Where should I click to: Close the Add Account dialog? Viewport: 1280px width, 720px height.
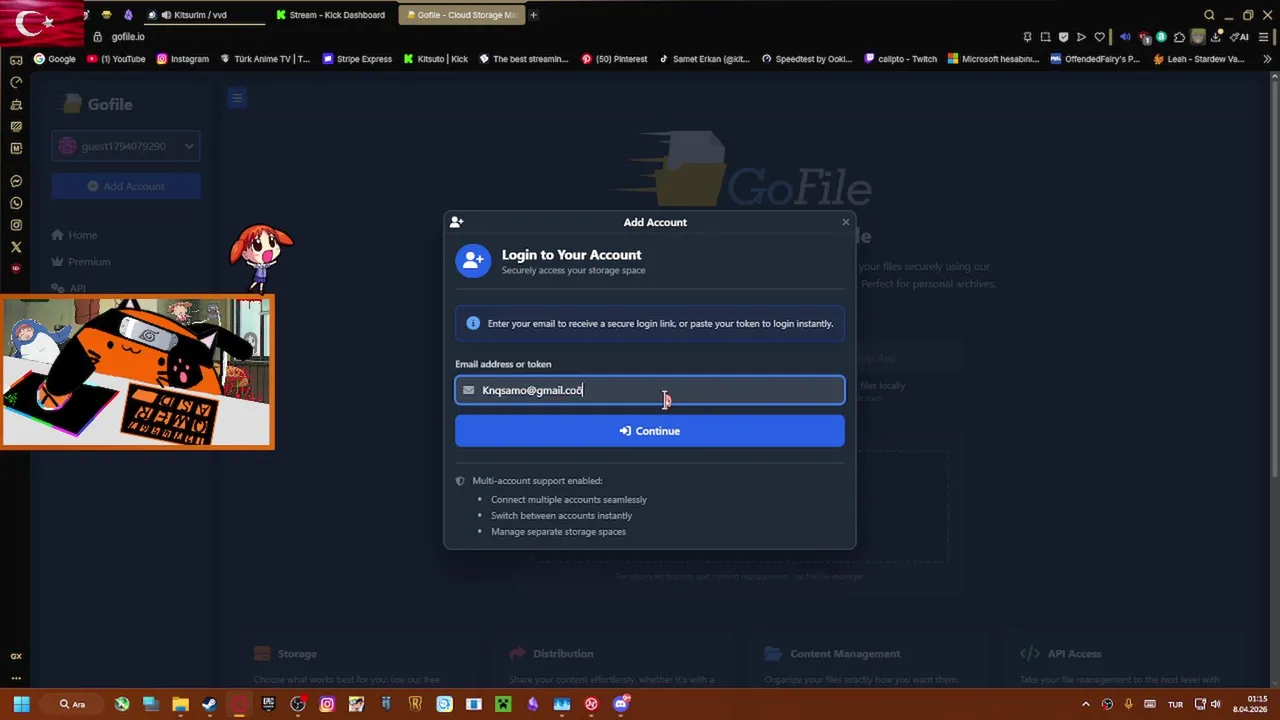click(845, 222)
